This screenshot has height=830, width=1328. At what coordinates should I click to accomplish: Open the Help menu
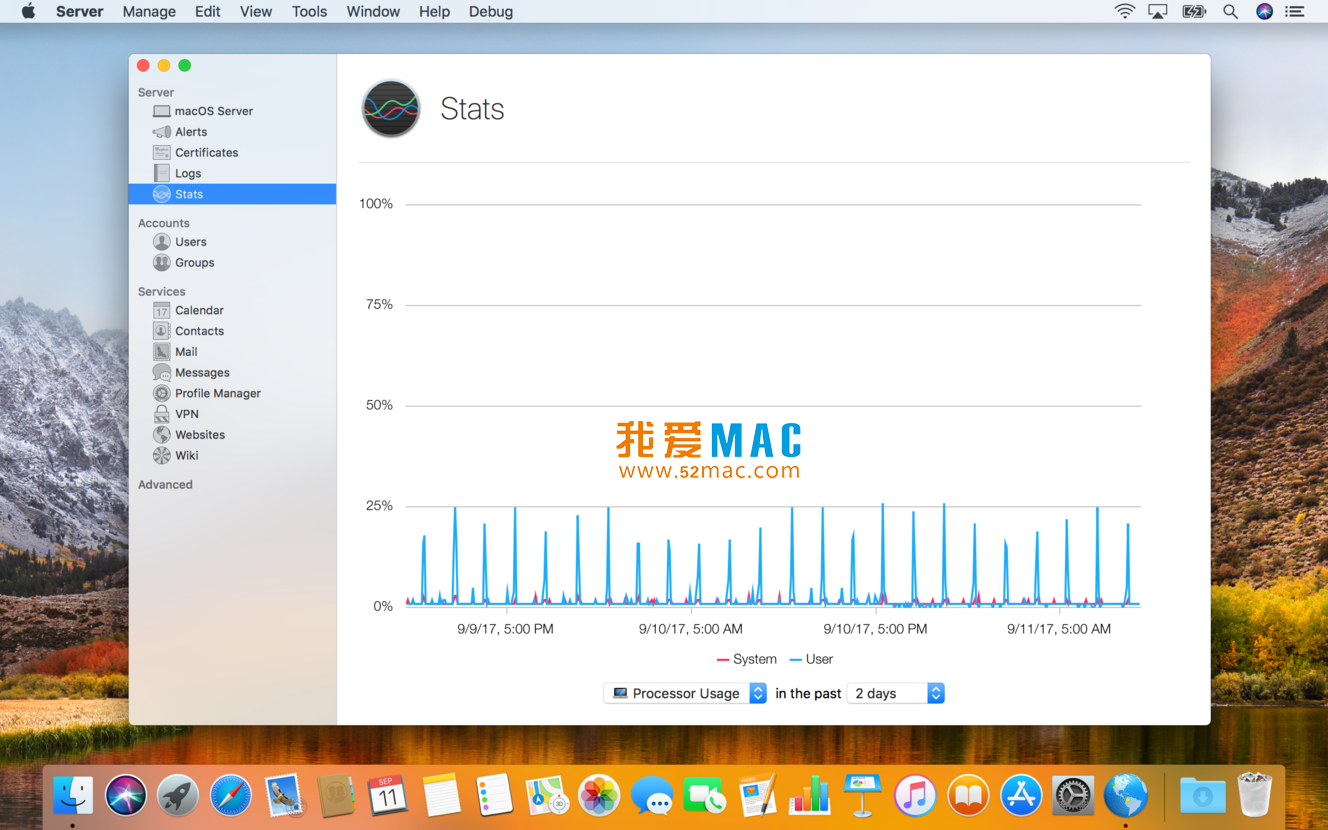click(434, 11)
